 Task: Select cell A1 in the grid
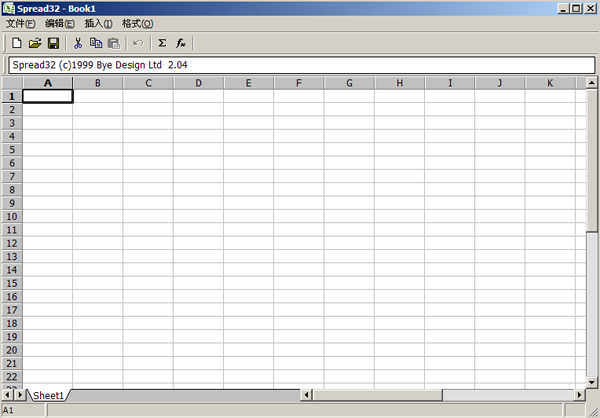(x=47, y=96)
